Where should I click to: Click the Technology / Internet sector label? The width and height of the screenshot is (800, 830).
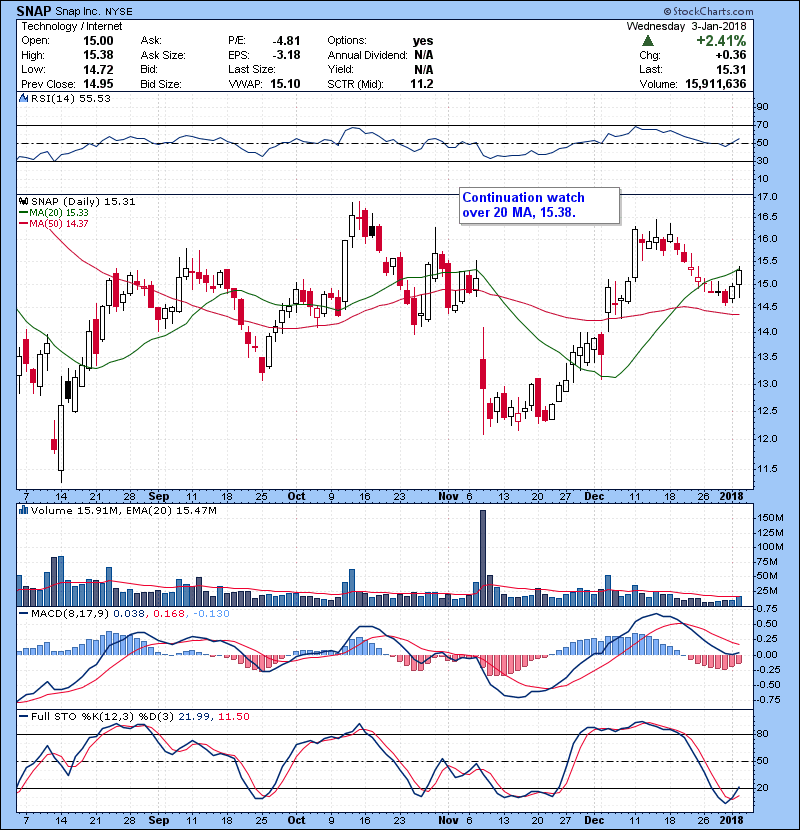[x=71, y=26]
